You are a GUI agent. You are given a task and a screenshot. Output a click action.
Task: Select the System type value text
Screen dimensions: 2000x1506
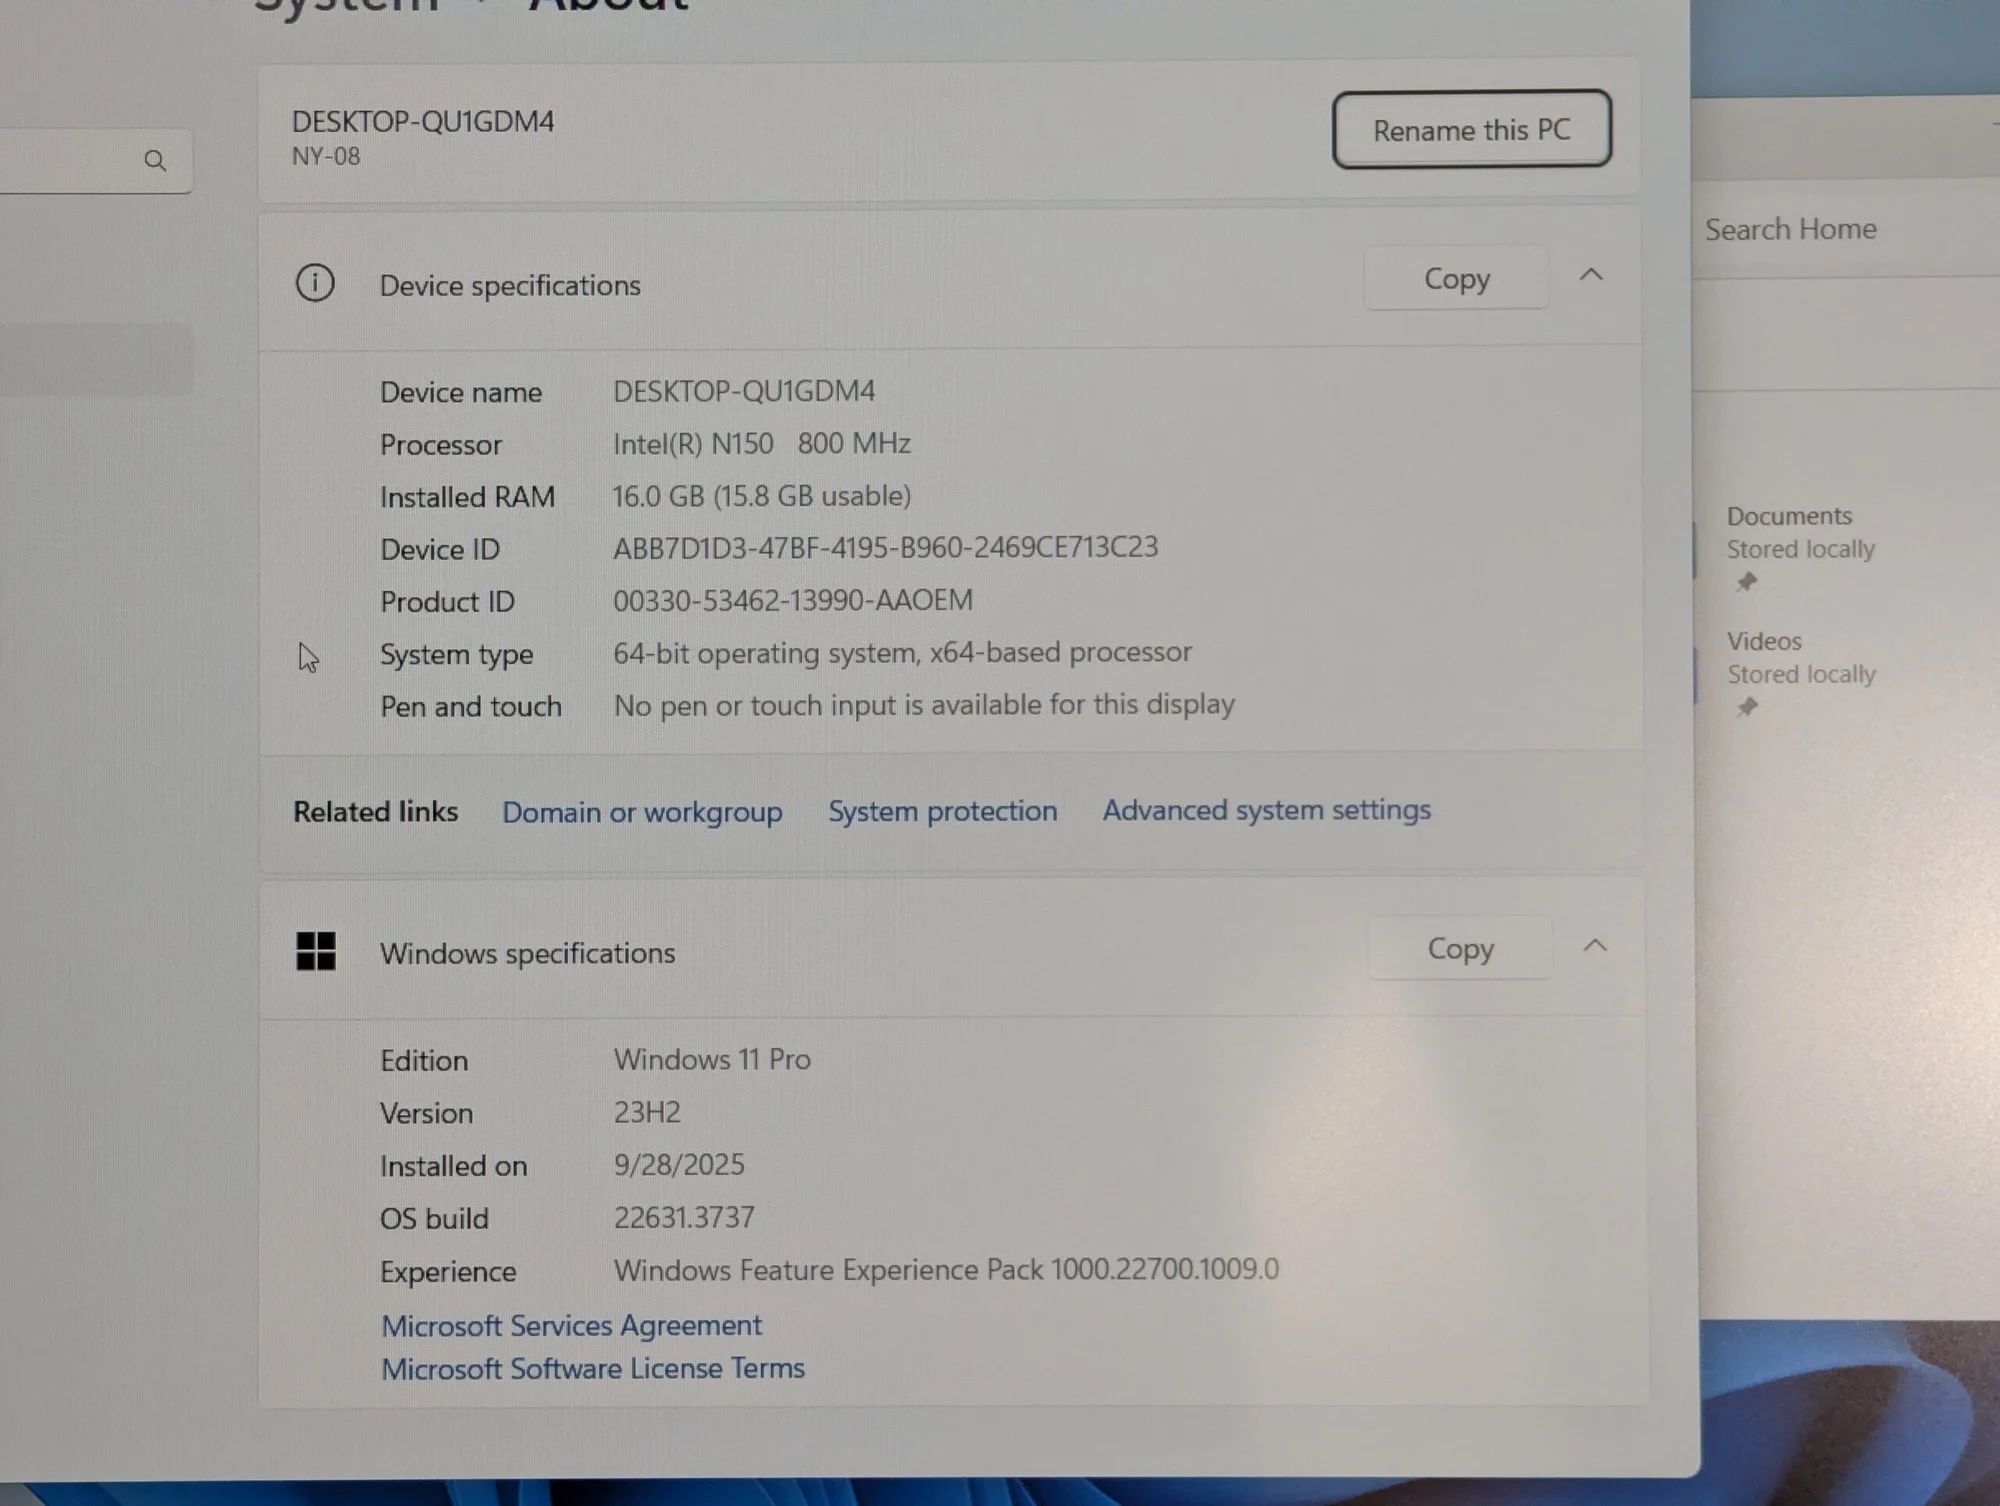902,653
